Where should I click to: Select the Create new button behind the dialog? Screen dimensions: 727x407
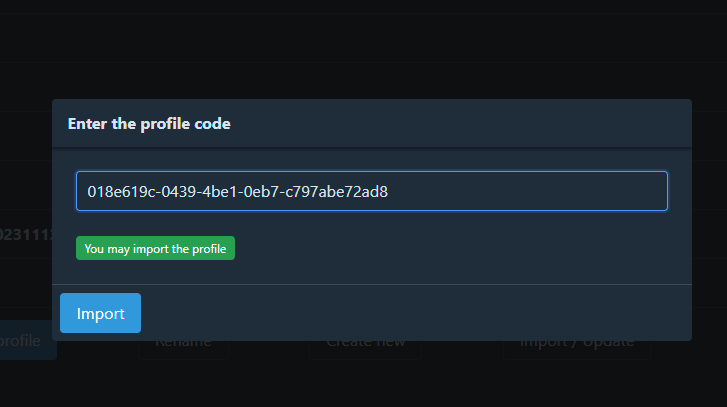(364, 343)
